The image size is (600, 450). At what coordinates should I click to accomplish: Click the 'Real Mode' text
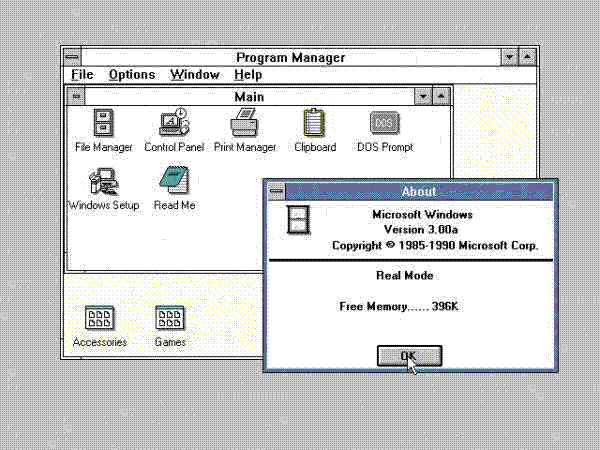point(405,276)
